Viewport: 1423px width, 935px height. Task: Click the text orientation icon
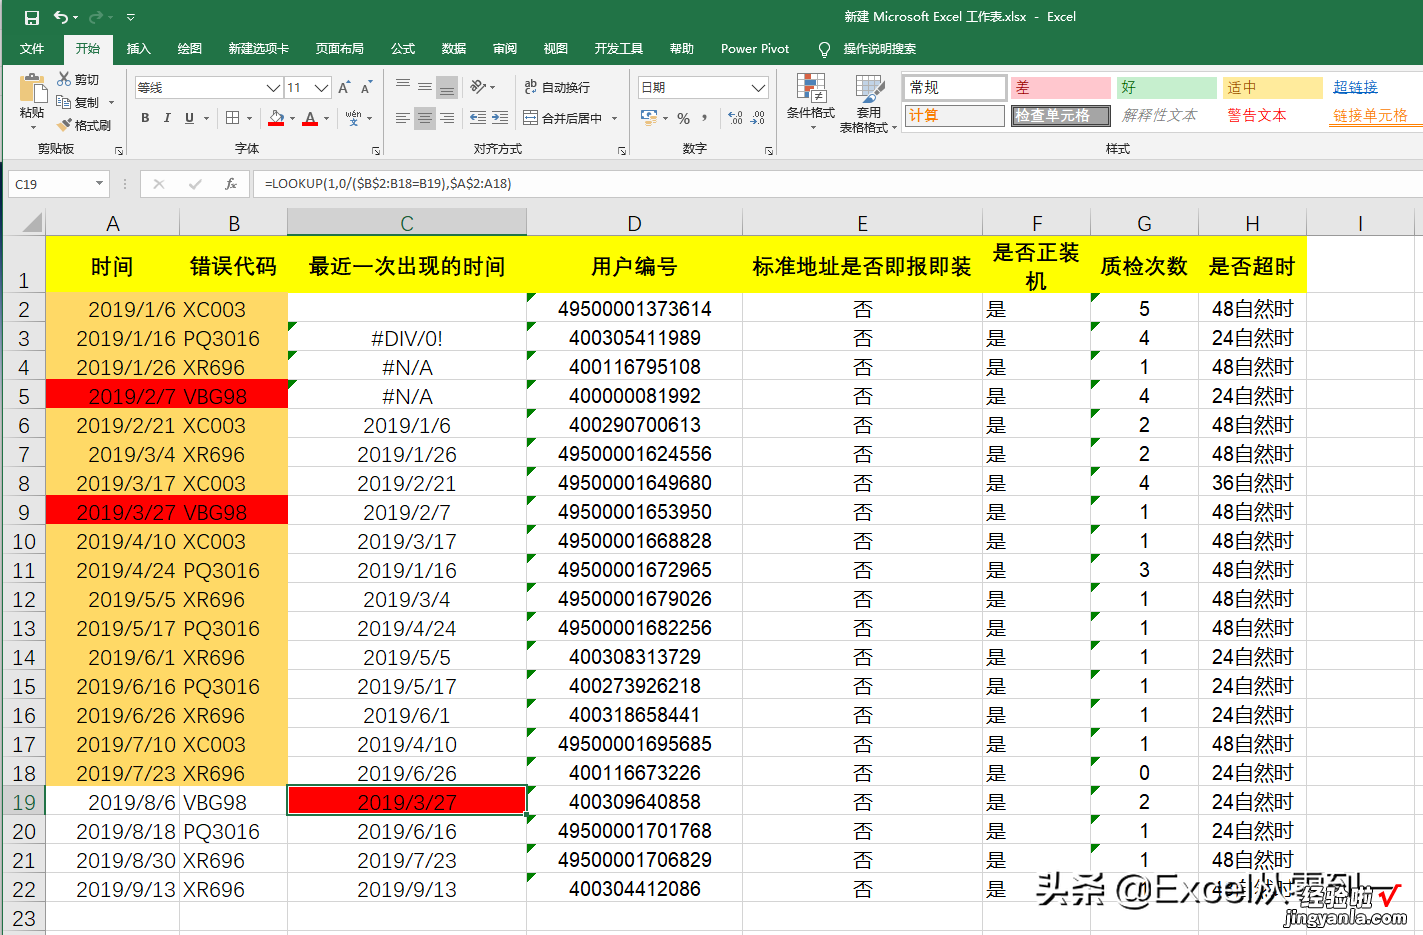coord(478,87)
